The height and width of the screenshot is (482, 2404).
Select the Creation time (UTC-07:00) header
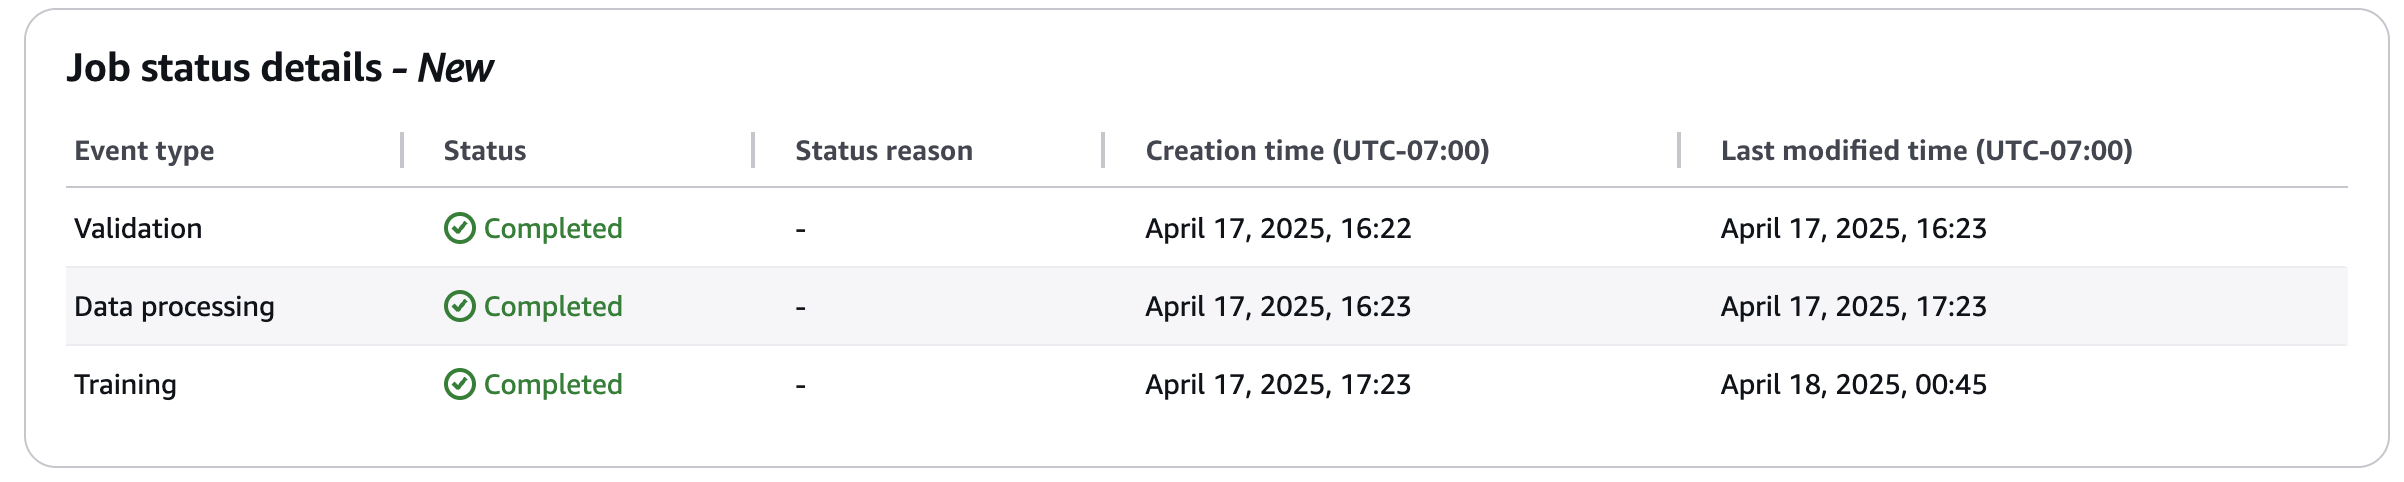tap(1317, 151)
